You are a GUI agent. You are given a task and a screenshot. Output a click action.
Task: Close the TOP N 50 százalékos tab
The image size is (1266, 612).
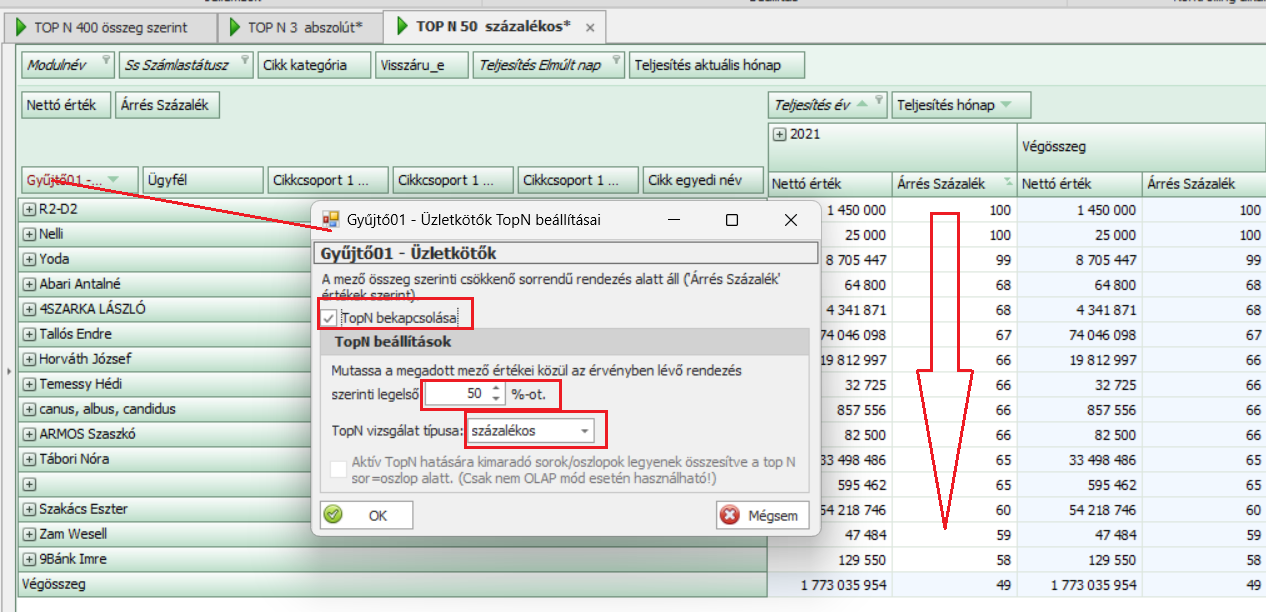(x=590, y=27)
